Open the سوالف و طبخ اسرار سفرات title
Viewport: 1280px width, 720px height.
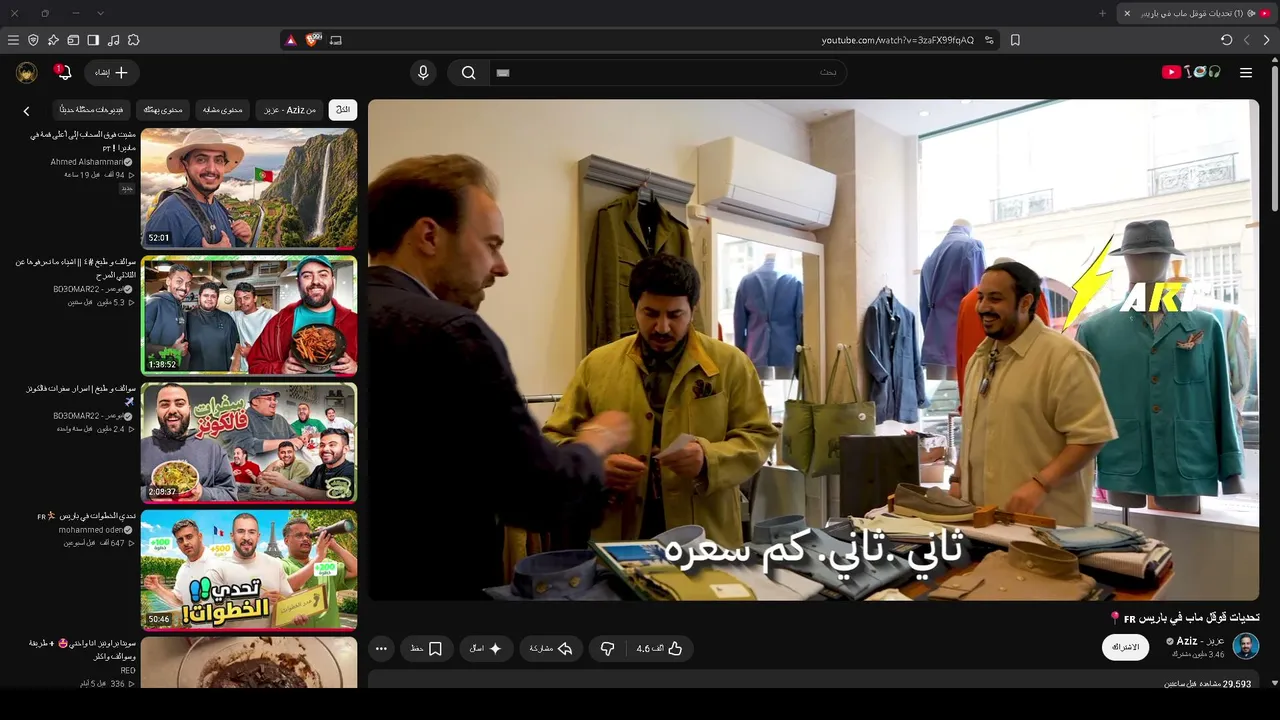pos(79,395)
